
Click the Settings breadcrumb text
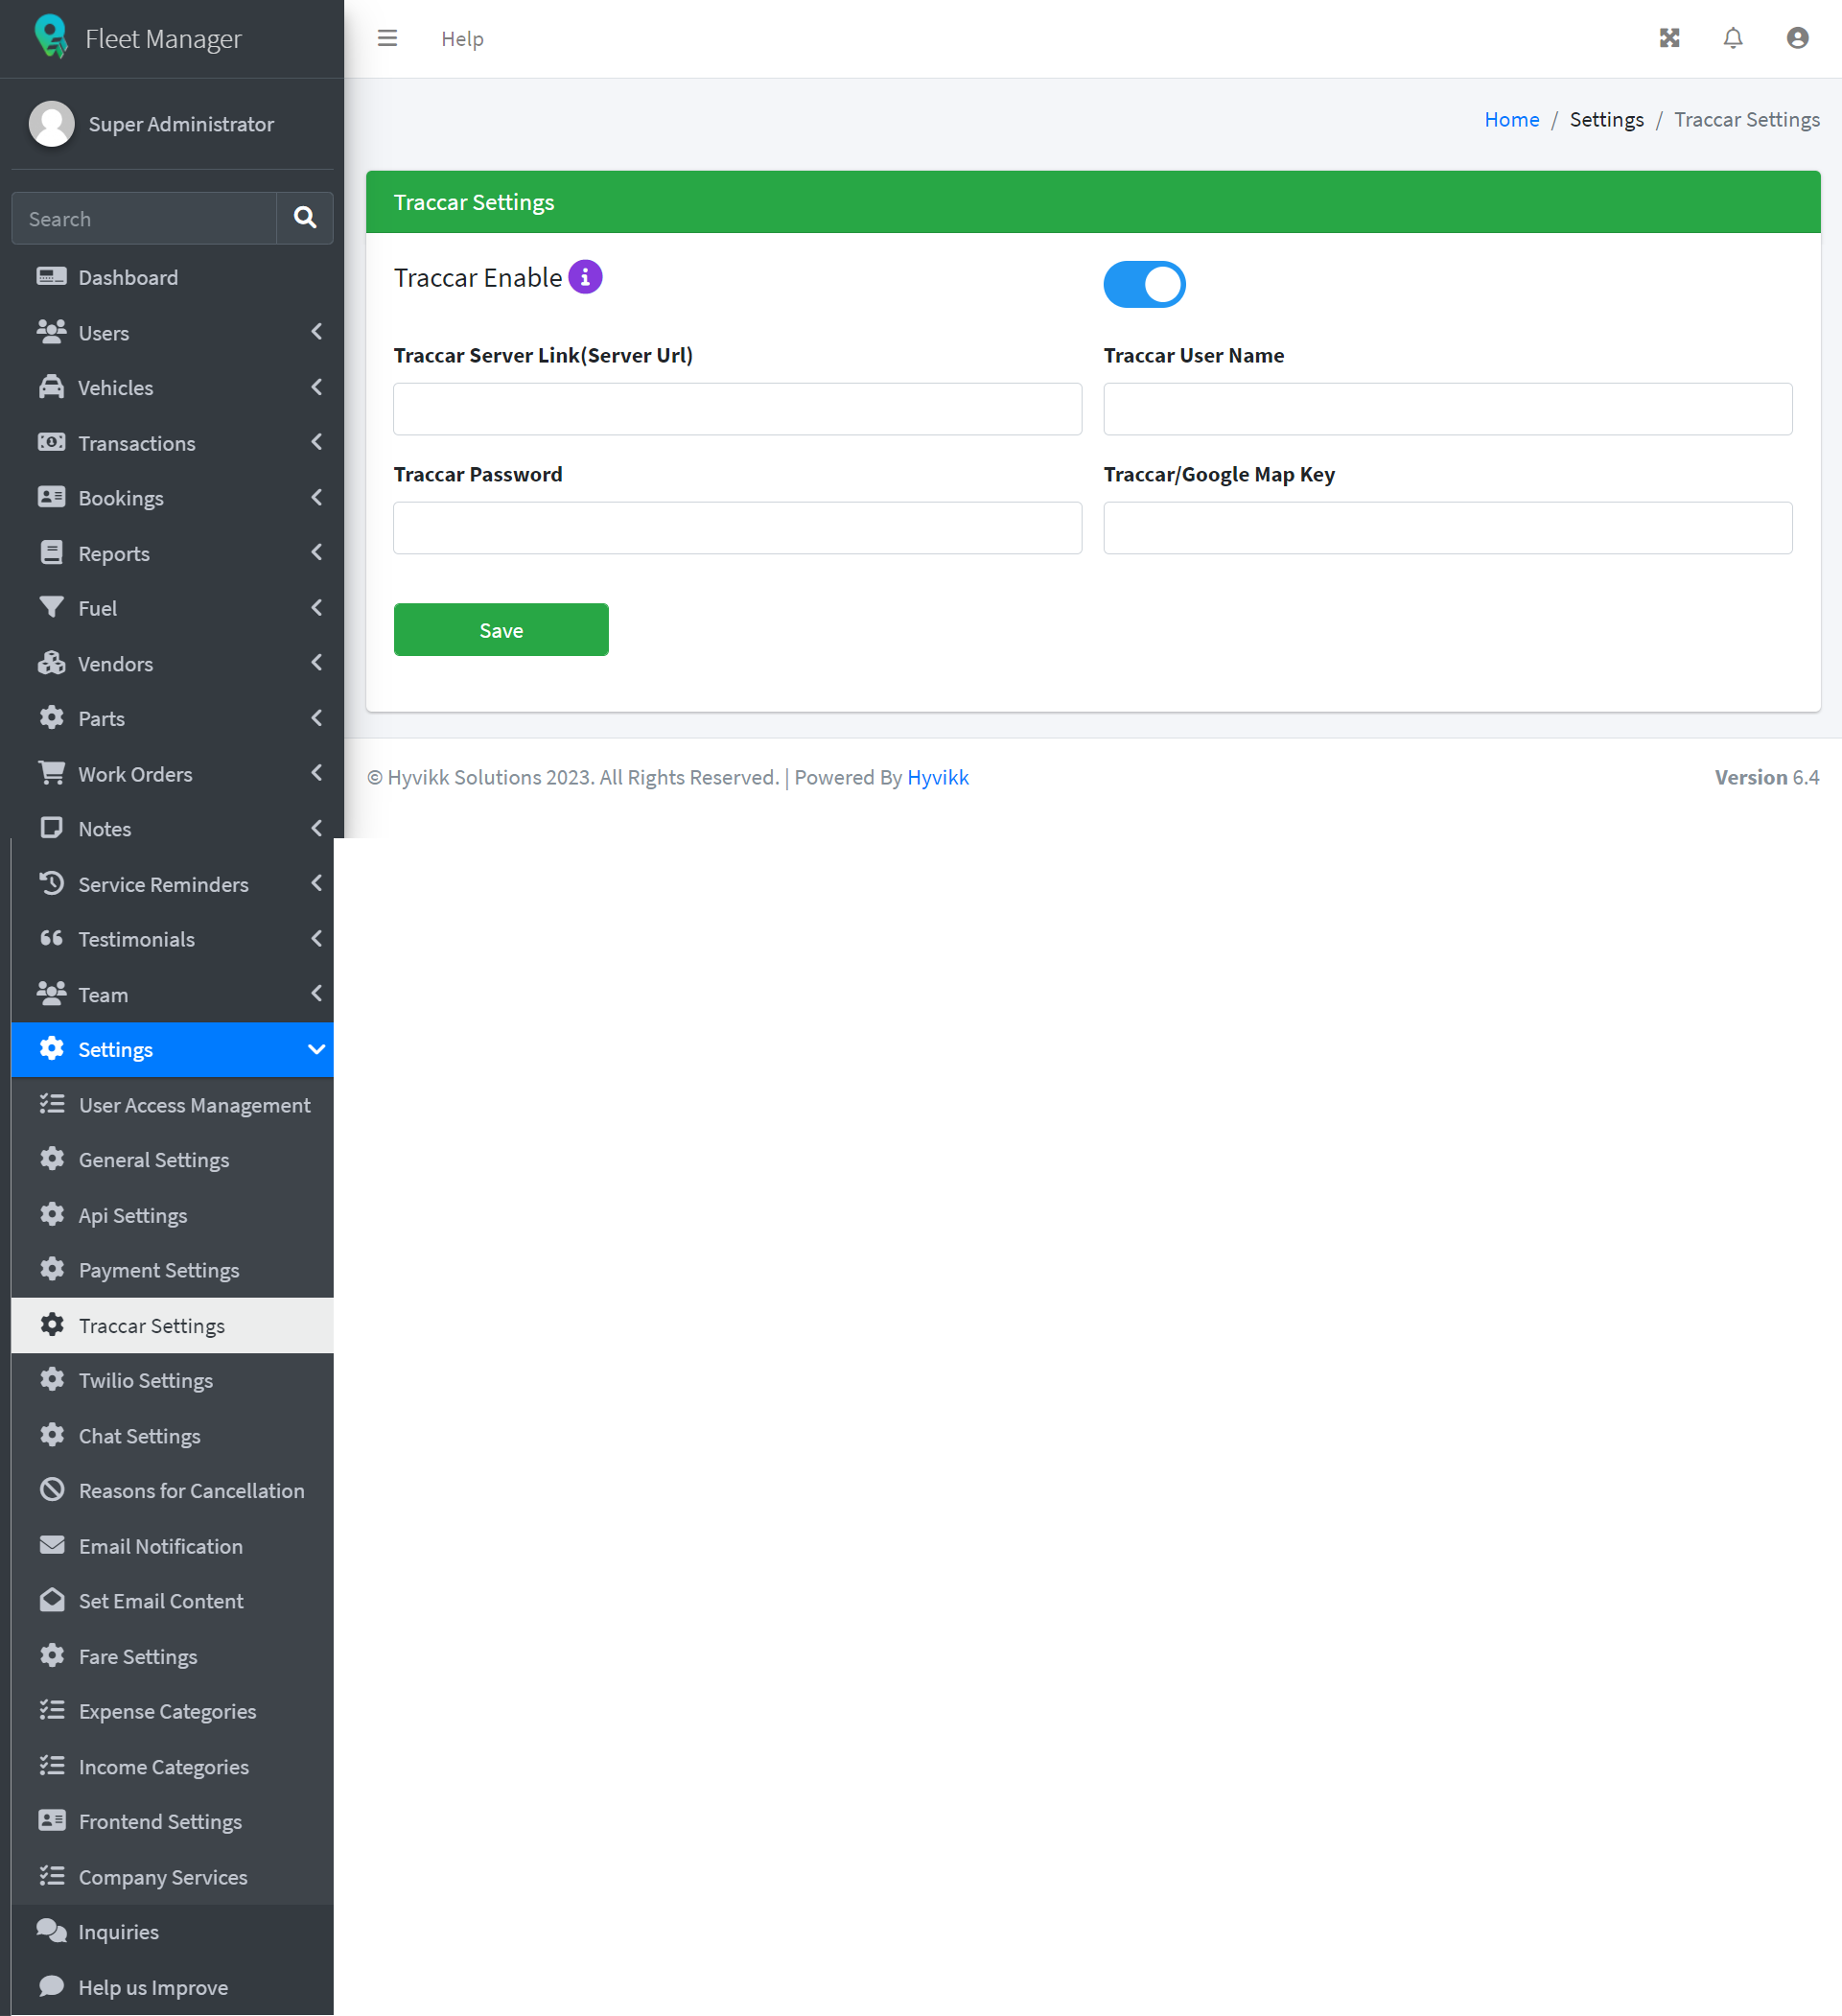tap(1606, 119)
